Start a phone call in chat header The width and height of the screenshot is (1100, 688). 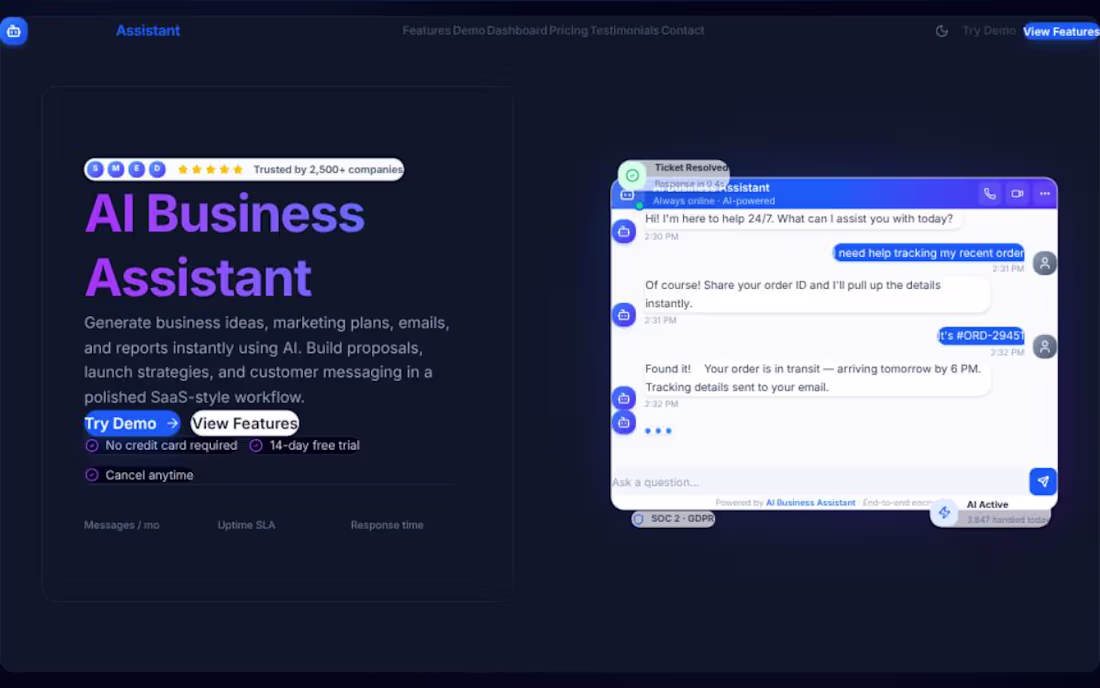(x=990, y=194)
